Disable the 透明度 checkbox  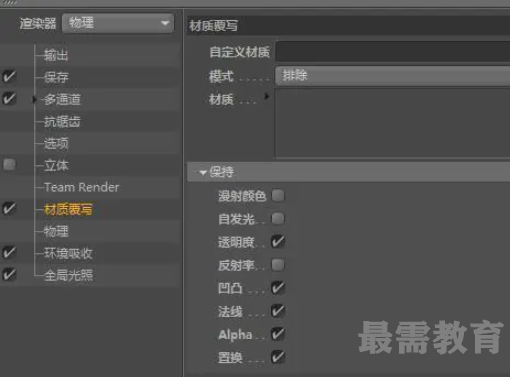[278, 242]
